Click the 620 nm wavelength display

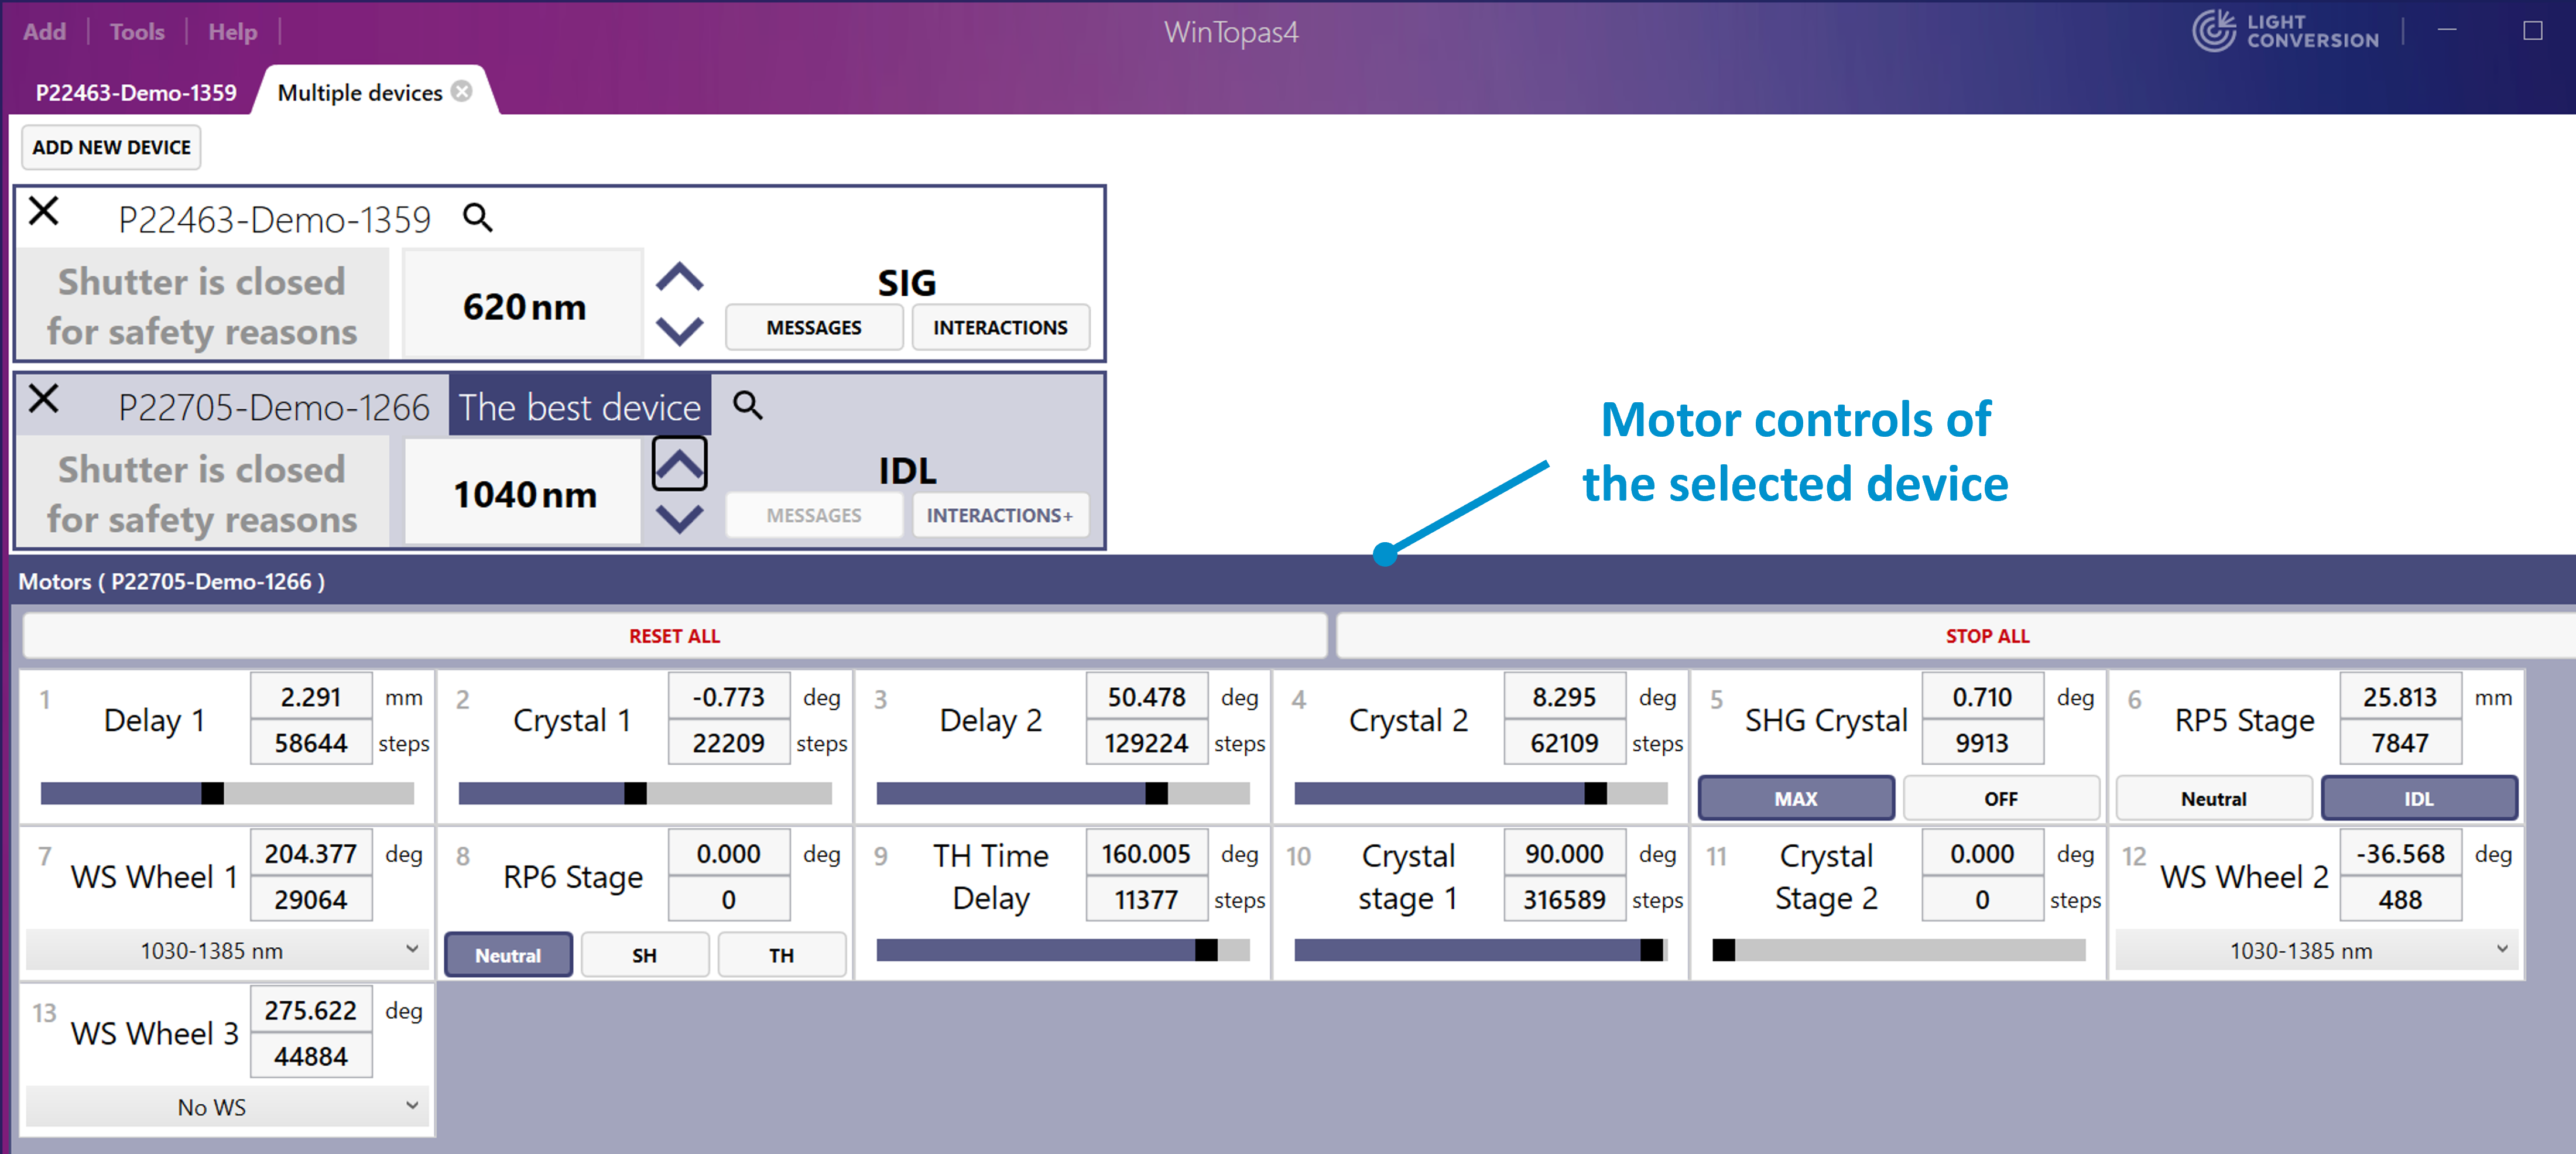point(524,305)
